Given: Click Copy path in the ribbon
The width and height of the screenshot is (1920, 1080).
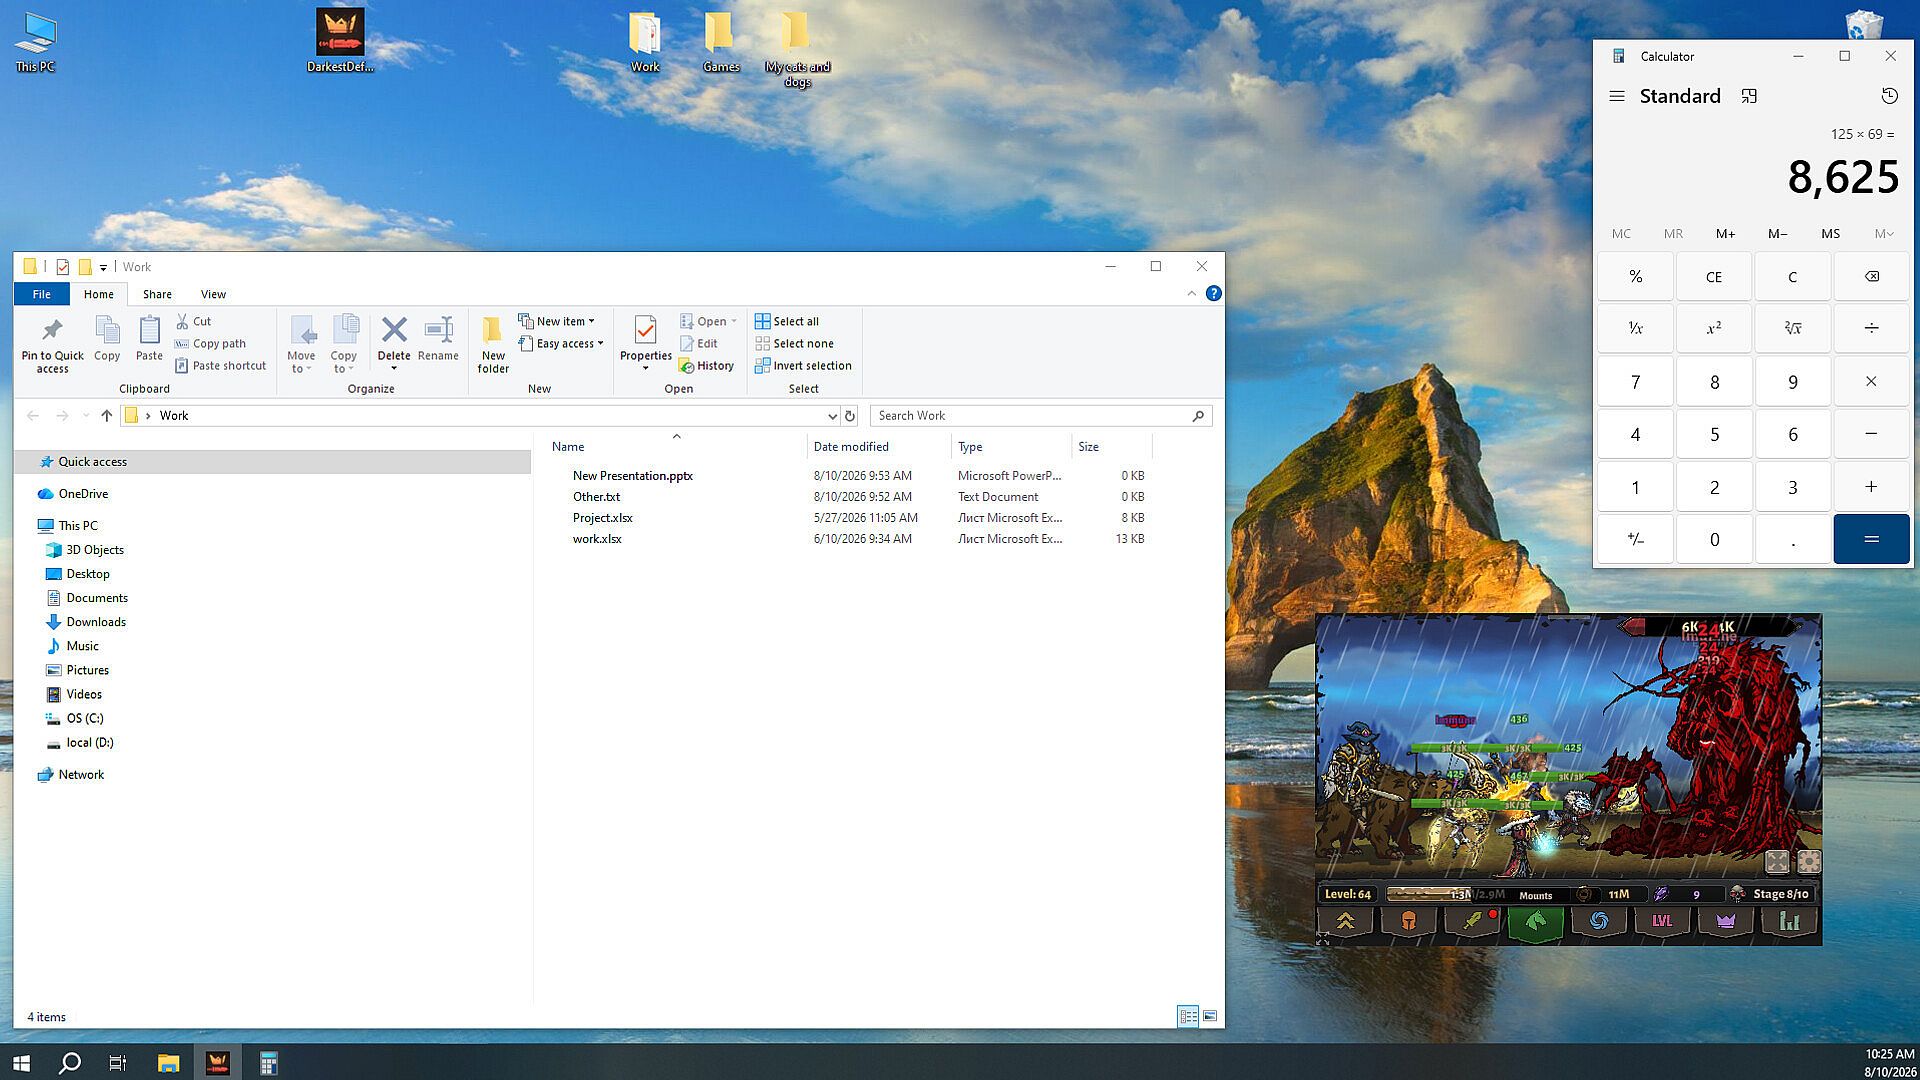Looking at the screenshot, I should pyautogui.click(x=211, y=343).
